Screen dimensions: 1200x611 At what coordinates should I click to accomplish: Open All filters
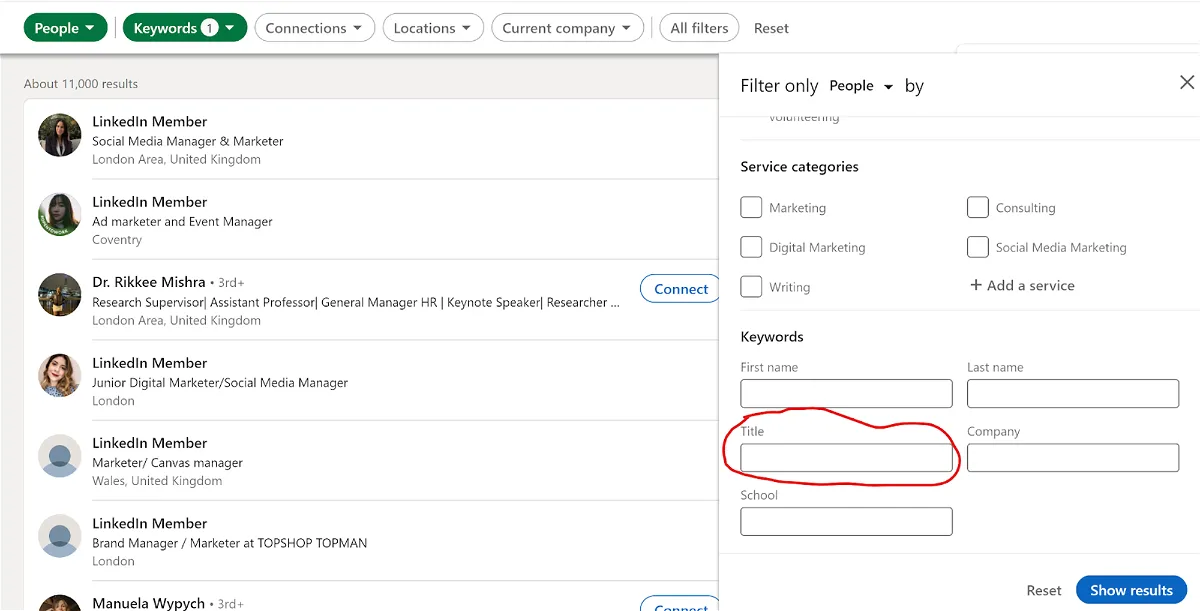click(x=699, y=28)
